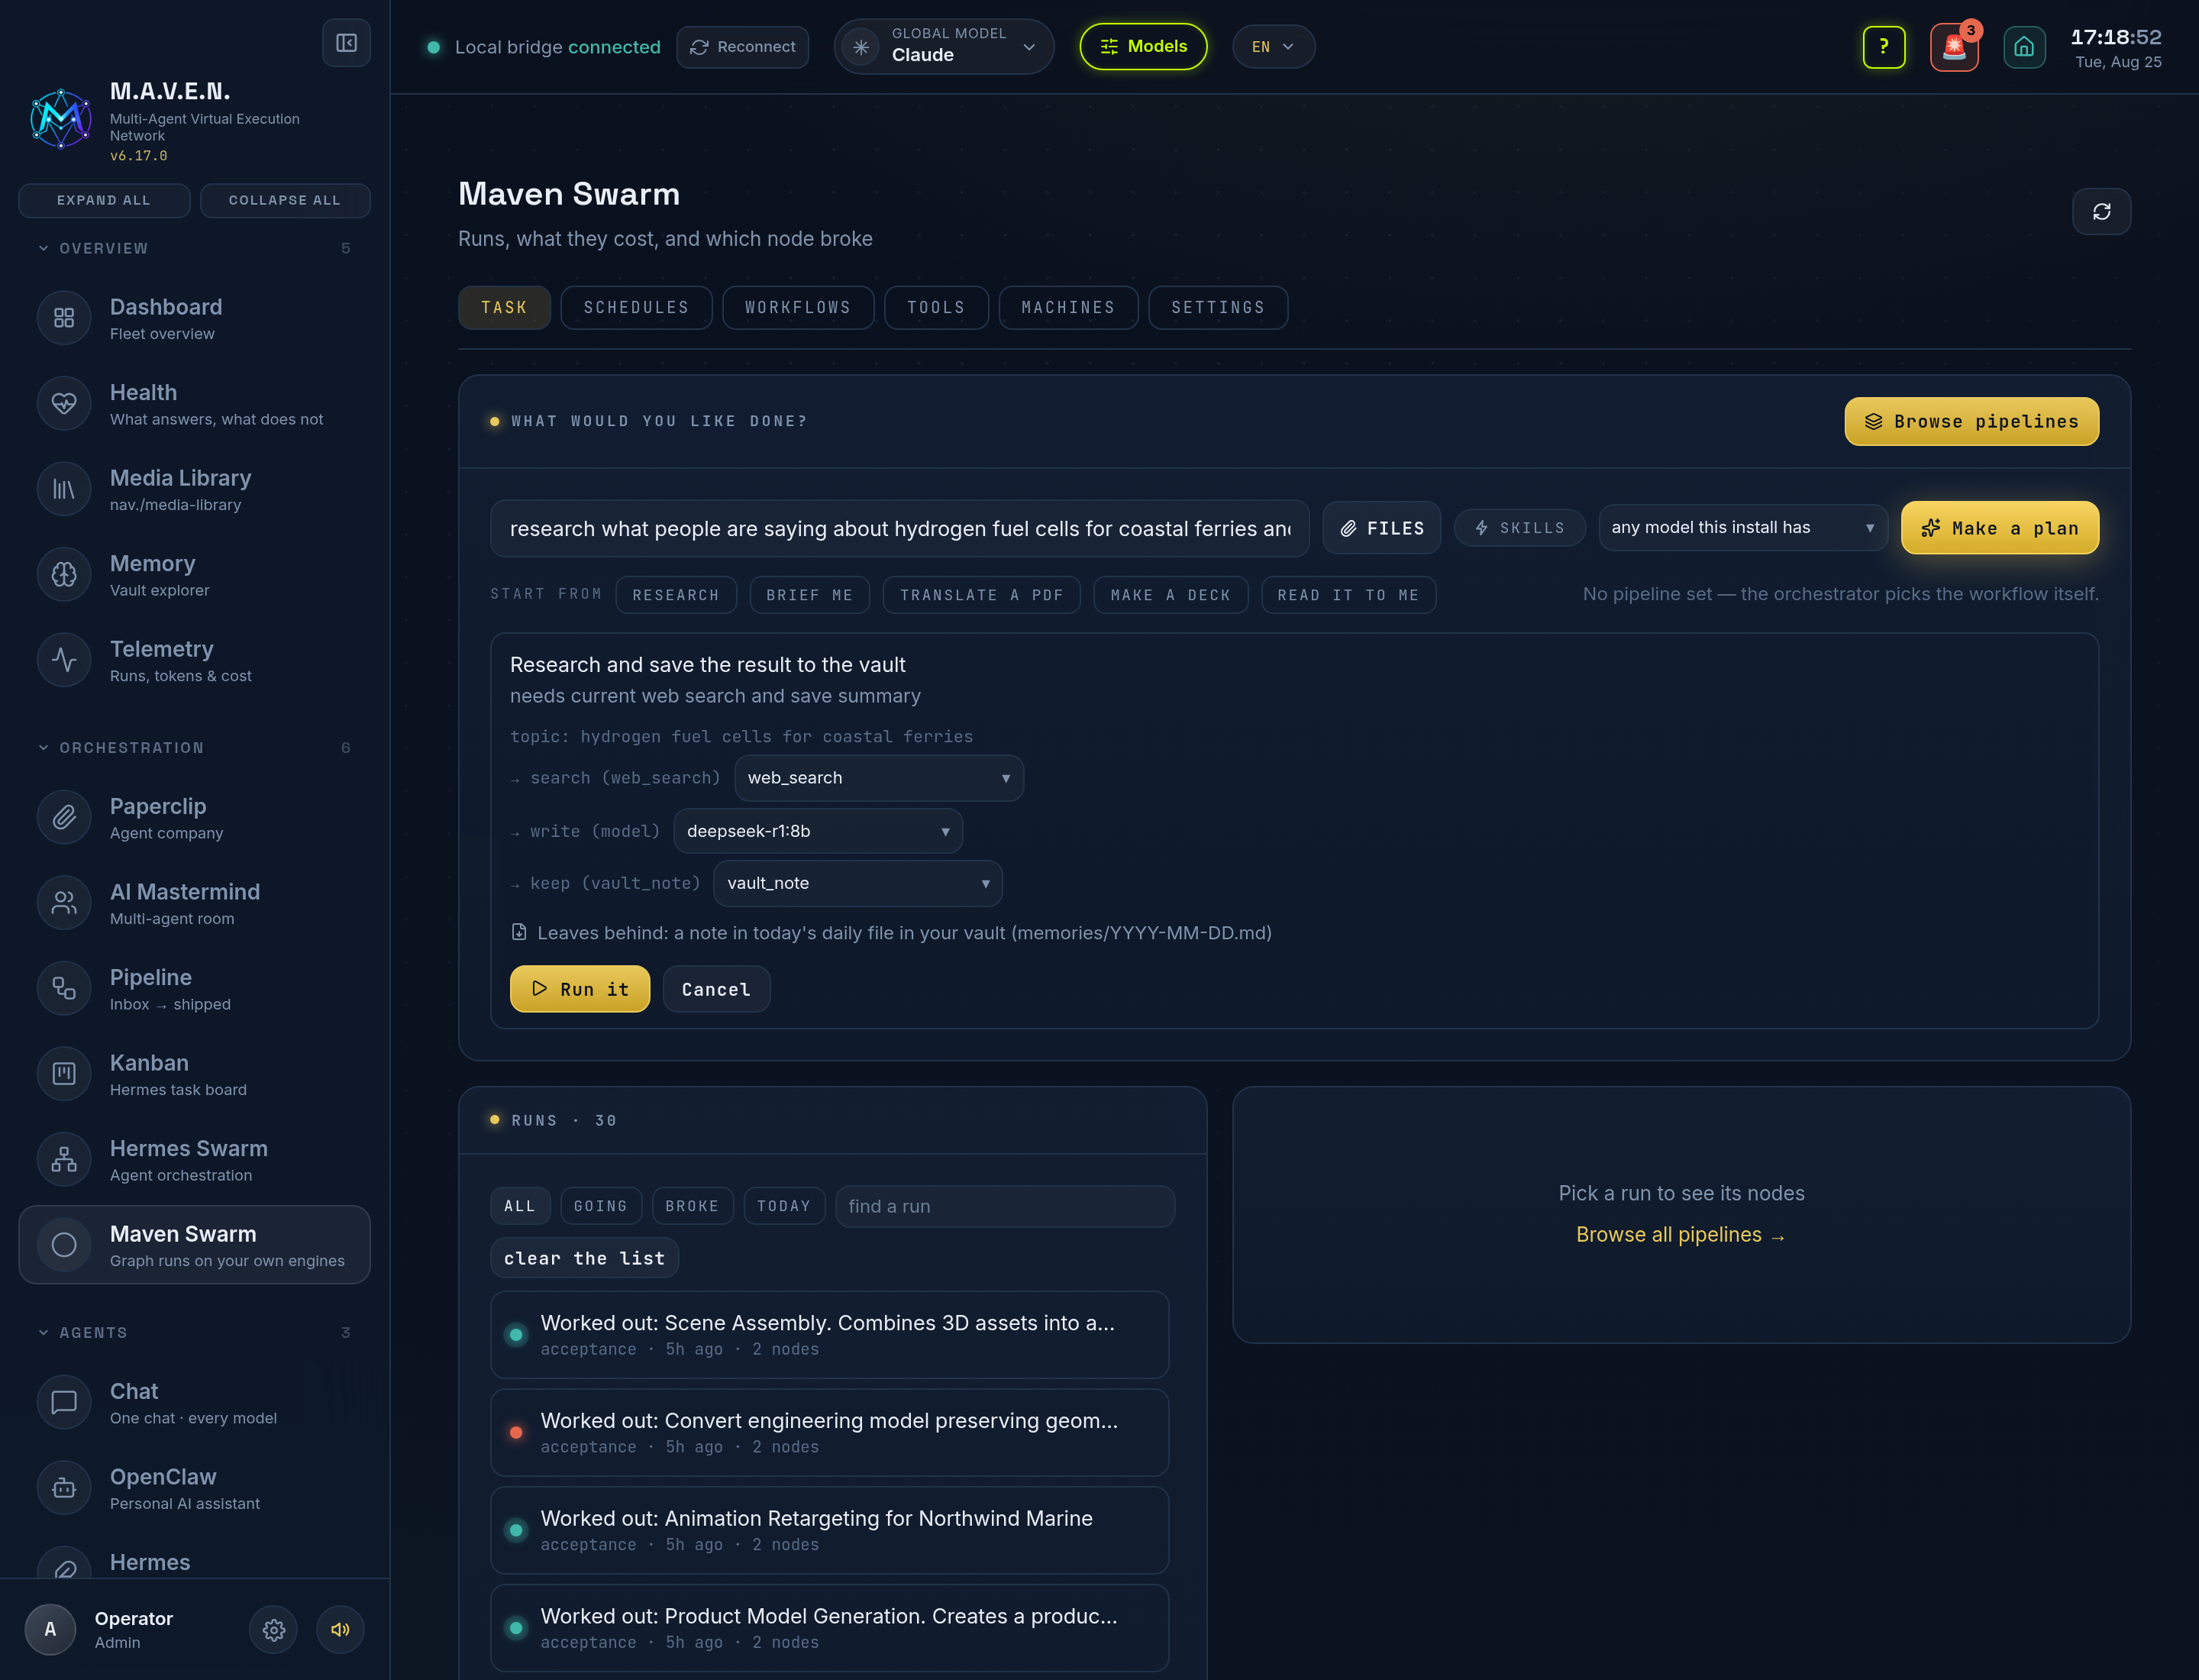
Task: Toggle the speaker sound icon
Action: coord(340,1630)
